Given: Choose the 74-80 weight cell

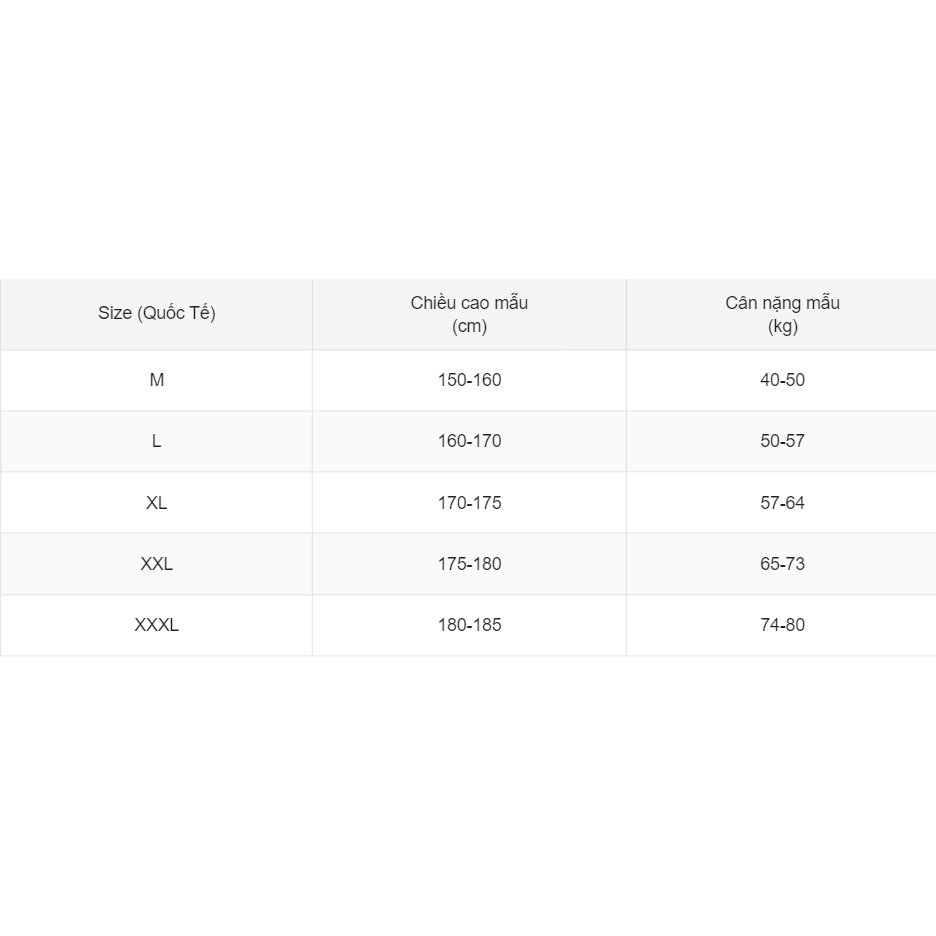Looking at the screenshot, I should (782, 625).
